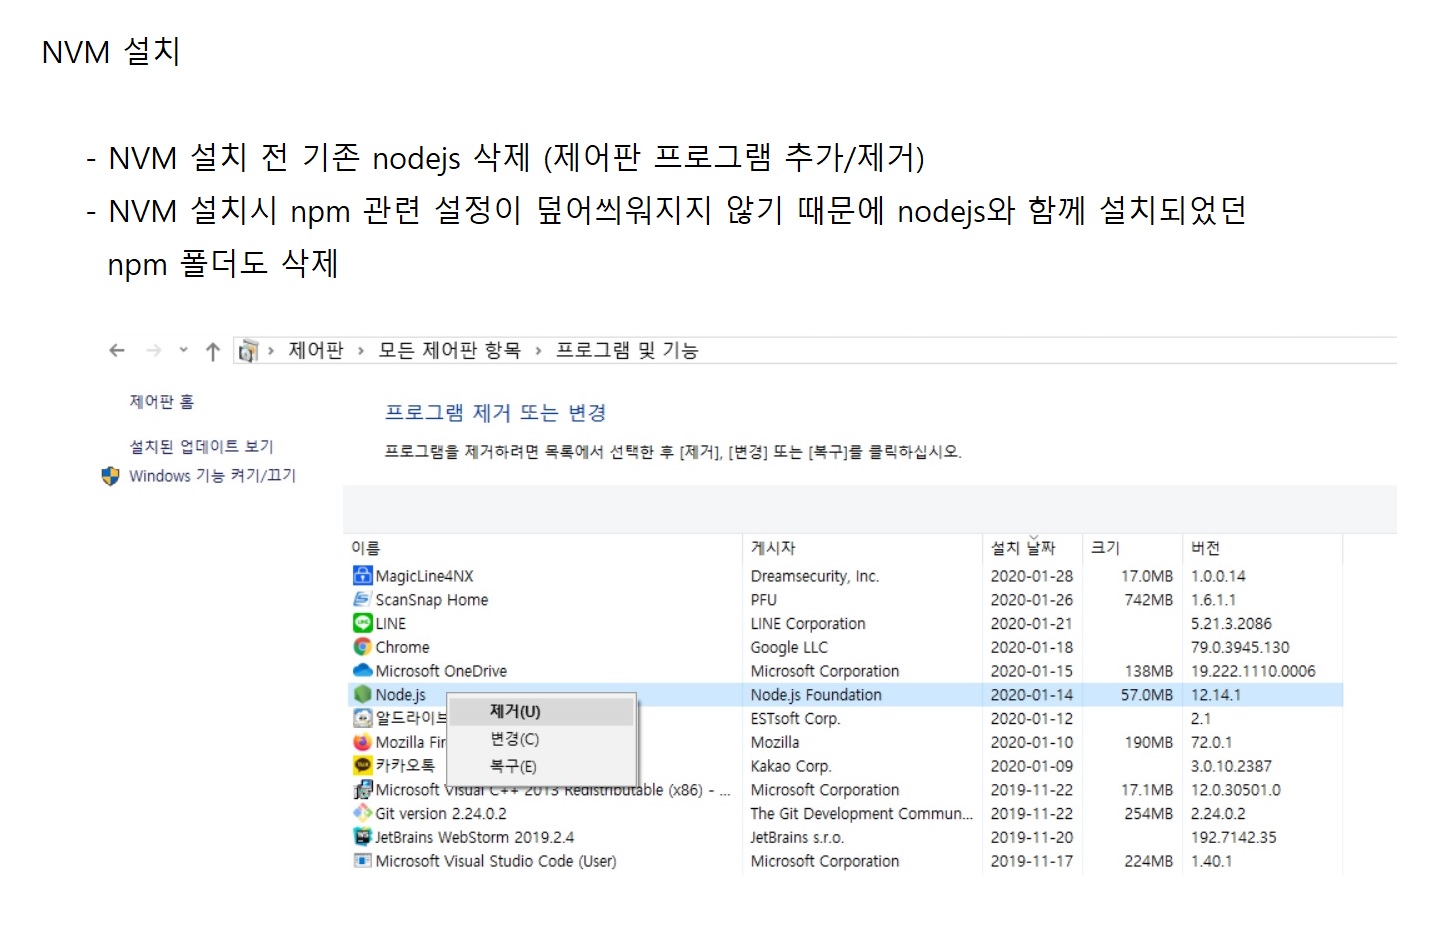Open 설치된 업데이트 보기 link
The width and height of the screenshot is (1444, 936).
tap(201, 446)
